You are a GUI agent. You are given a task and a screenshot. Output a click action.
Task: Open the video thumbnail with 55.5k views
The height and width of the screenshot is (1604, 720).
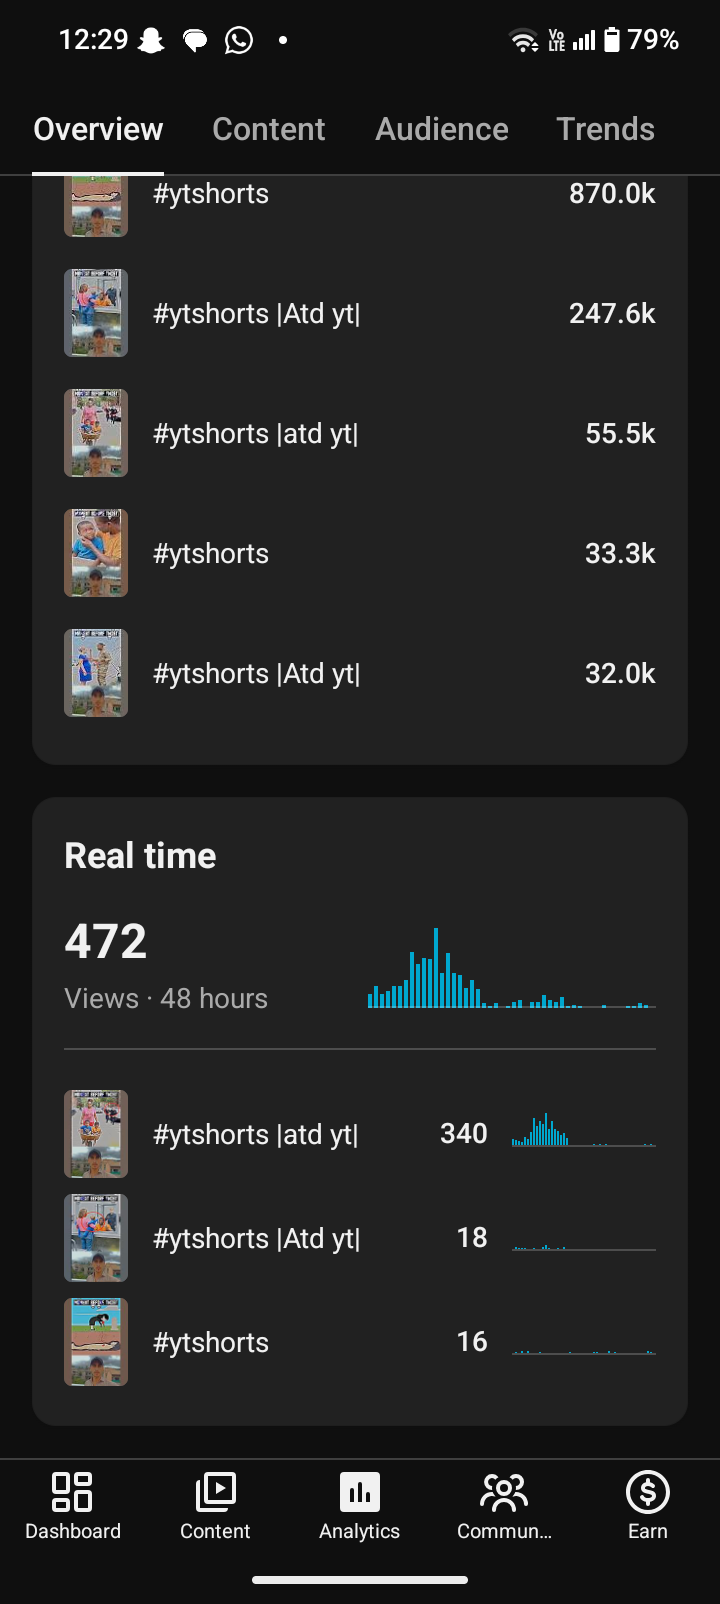click(x=96, y=433)
